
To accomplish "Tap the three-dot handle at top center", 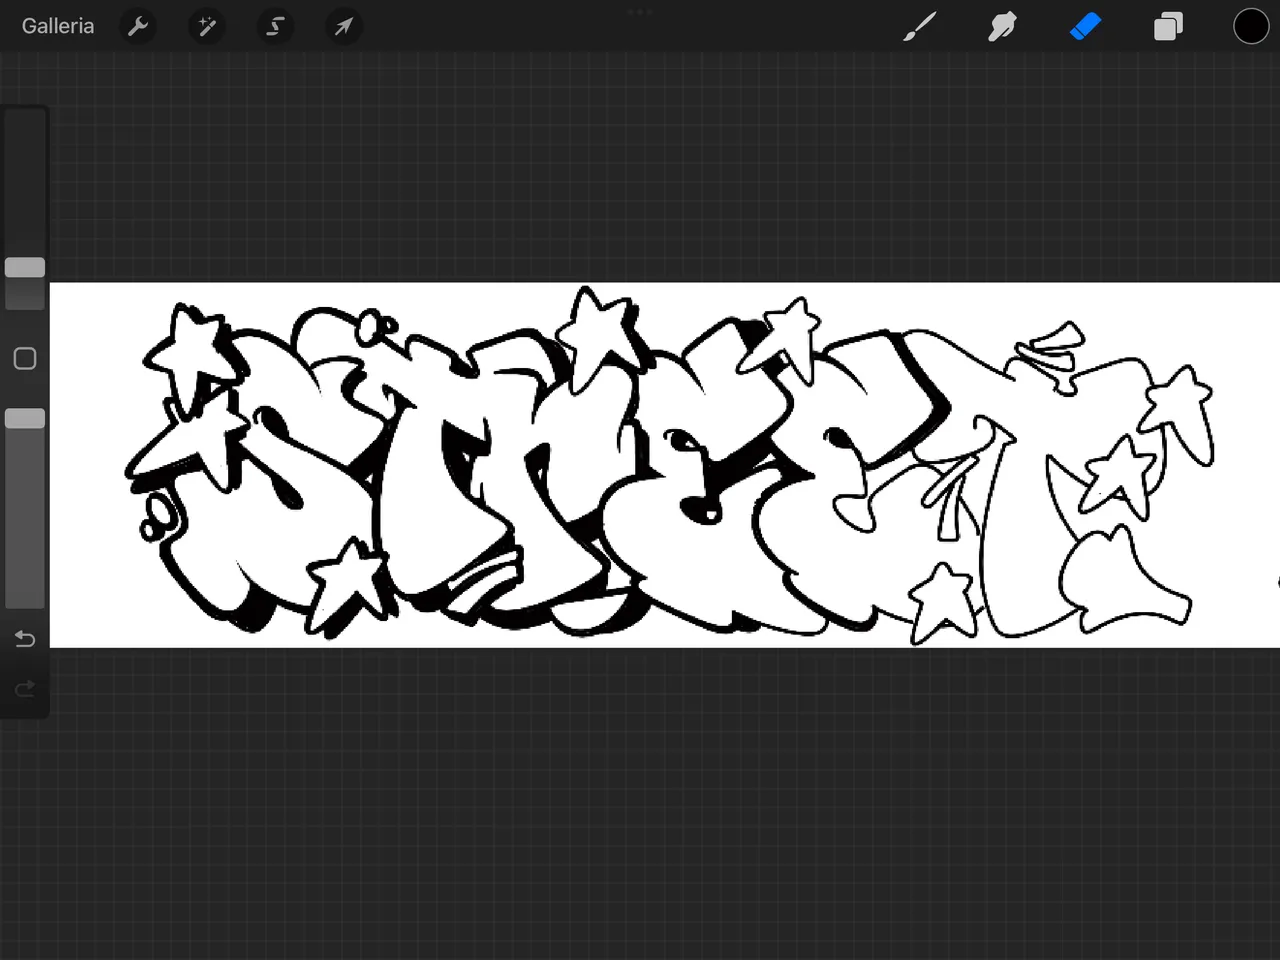I will [640, 12].
